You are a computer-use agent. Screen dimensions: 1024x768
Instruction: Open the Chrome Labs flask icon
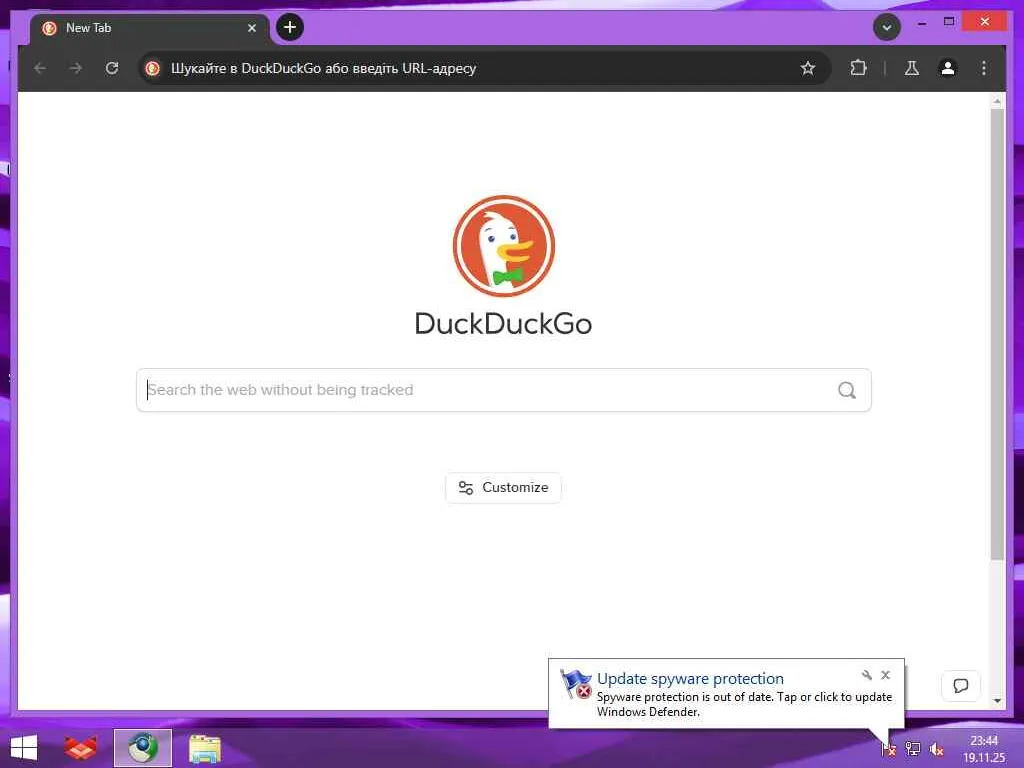tap(912, 68)
